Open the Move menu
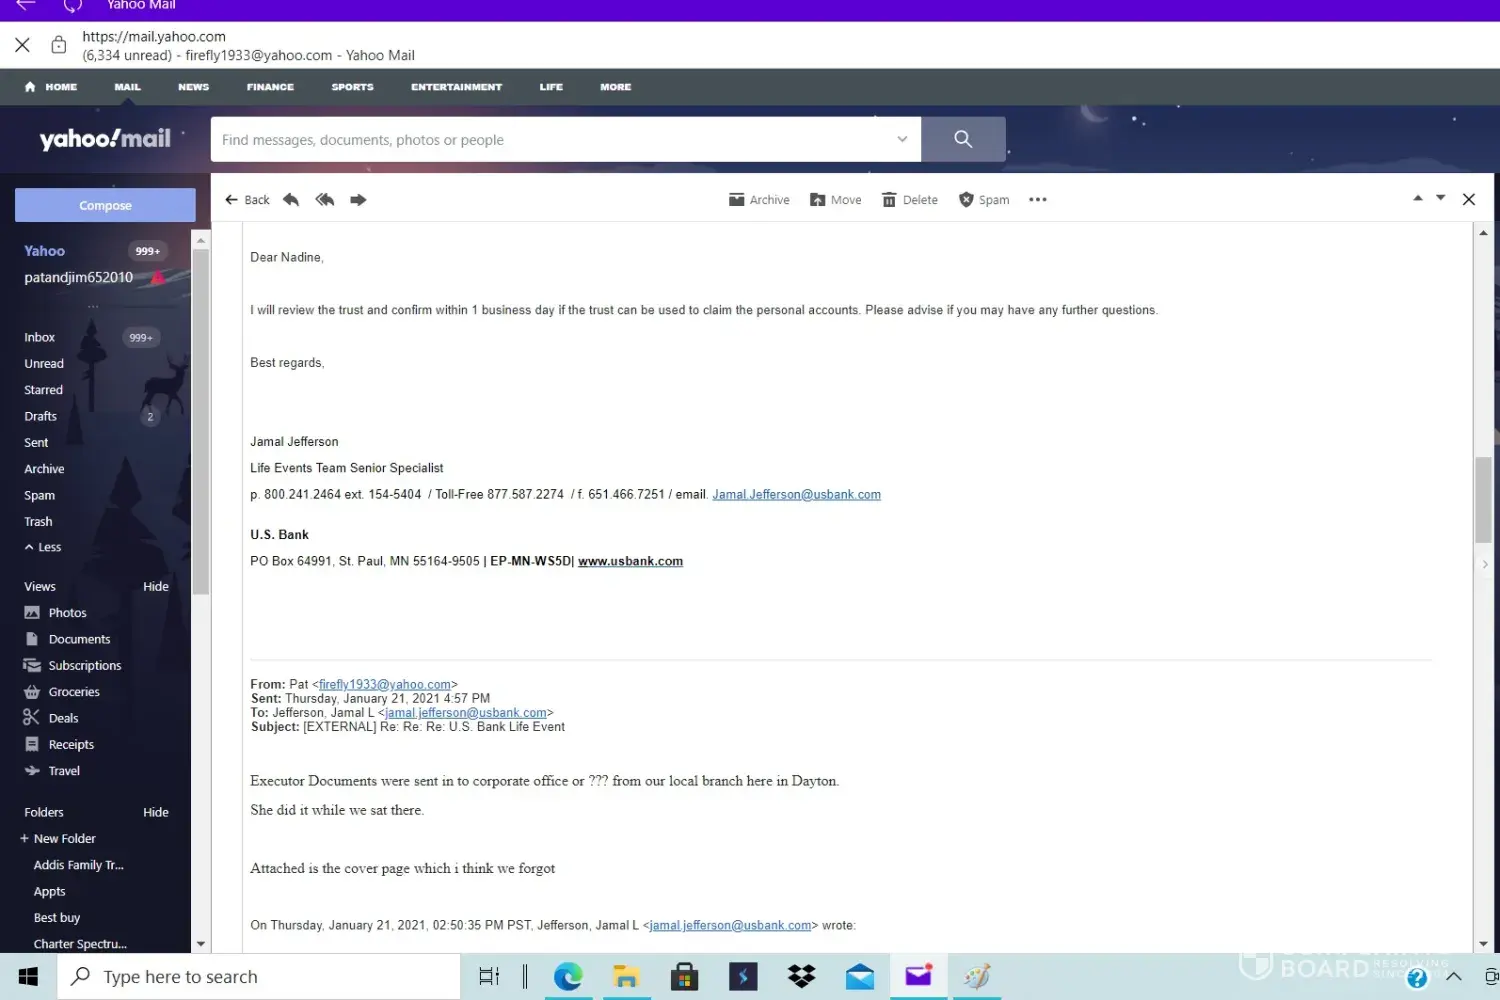Viewport: 1500px width, 1000px height. pos(835,200)
